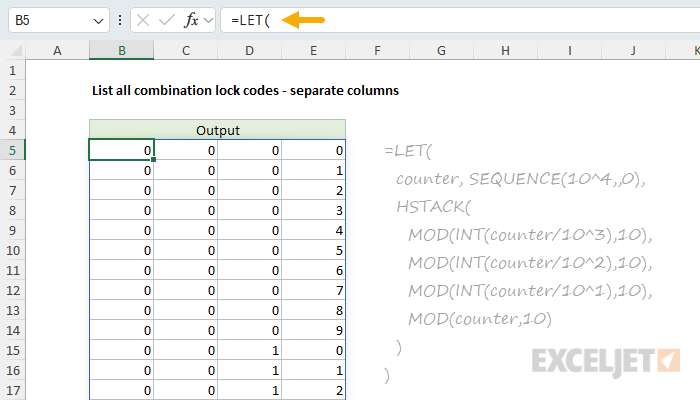Screen dimensions: 700x400
Task: Select row 14 header
Action: coord(12,330)
